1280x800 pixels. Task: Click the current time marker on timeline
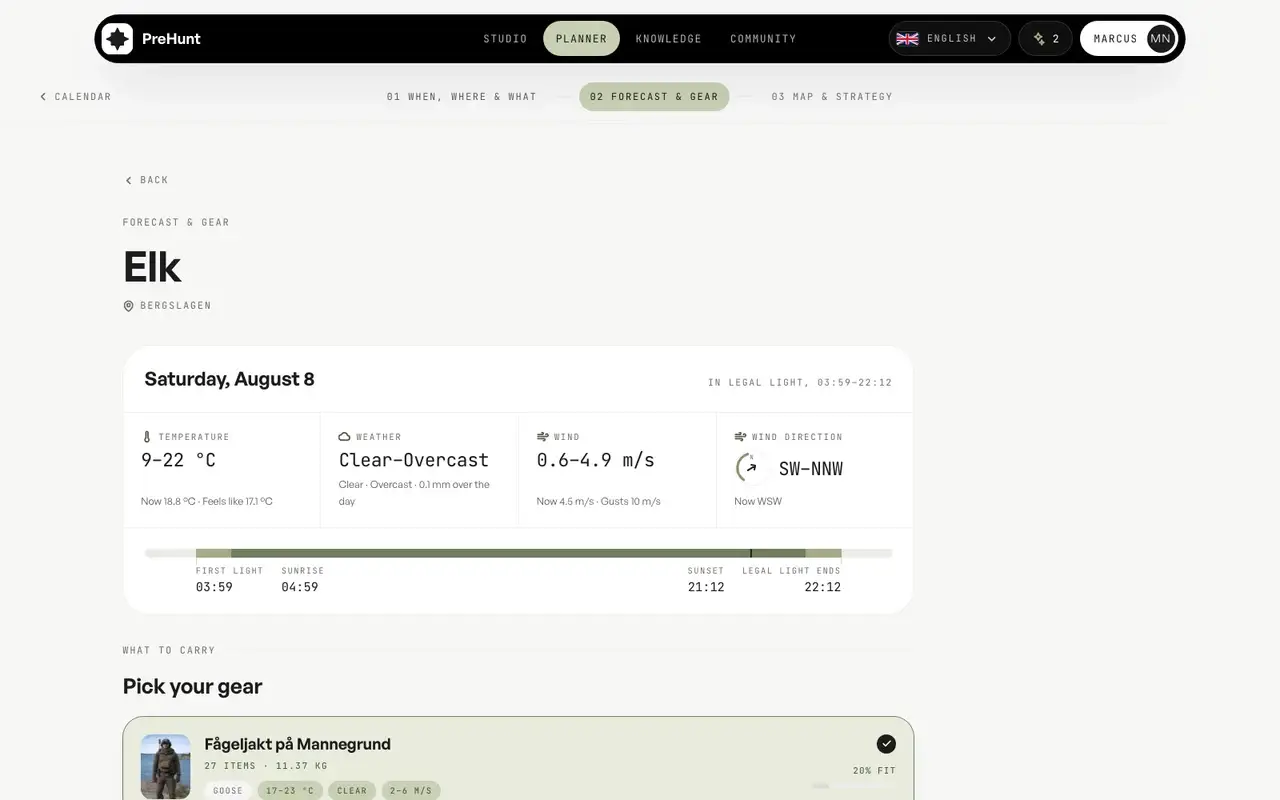coord(751,553)
